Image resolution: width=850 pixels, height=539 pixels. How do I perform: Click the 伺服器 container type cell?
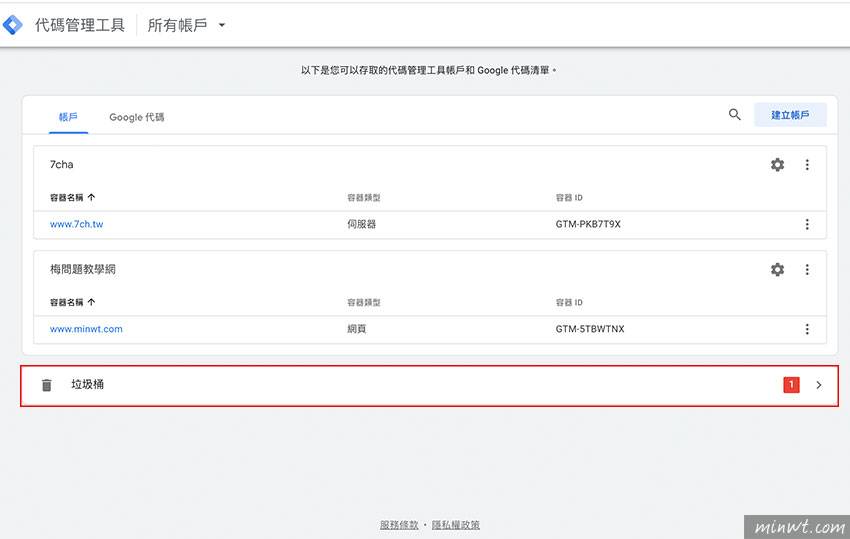coord(362,224)
